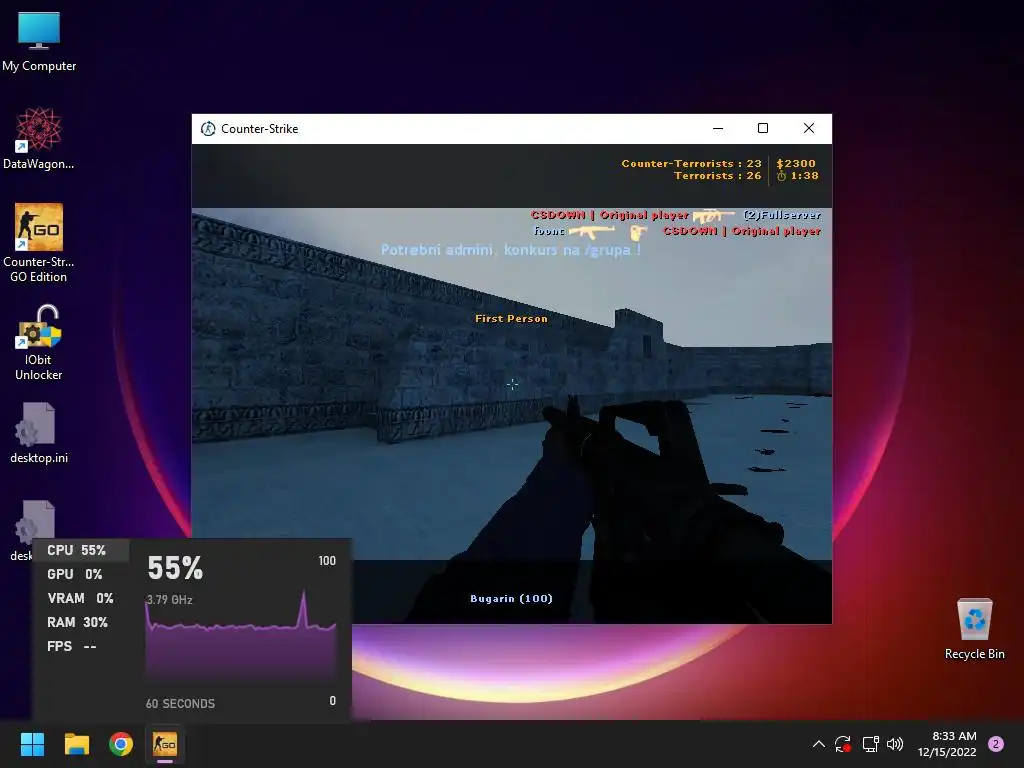Viewport: 1024px width, 768px height.
Task: Click the 3.79 GHz clock speed label
Action: (x=169, y=600)
